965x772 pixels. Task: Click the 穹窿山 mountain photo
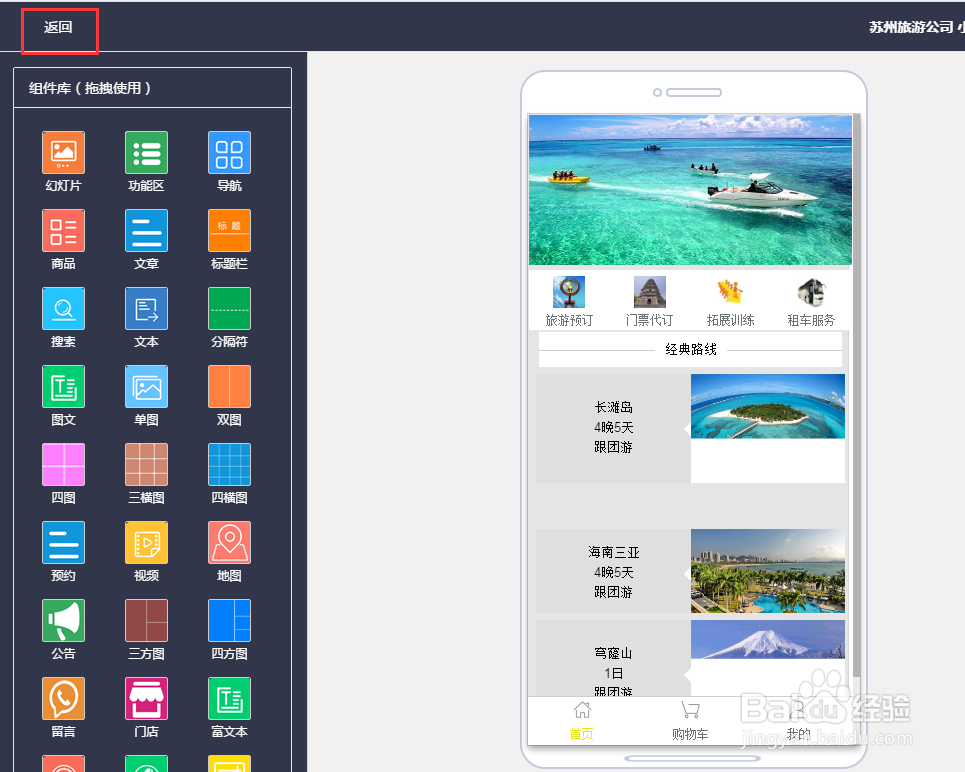coord(768,640)
